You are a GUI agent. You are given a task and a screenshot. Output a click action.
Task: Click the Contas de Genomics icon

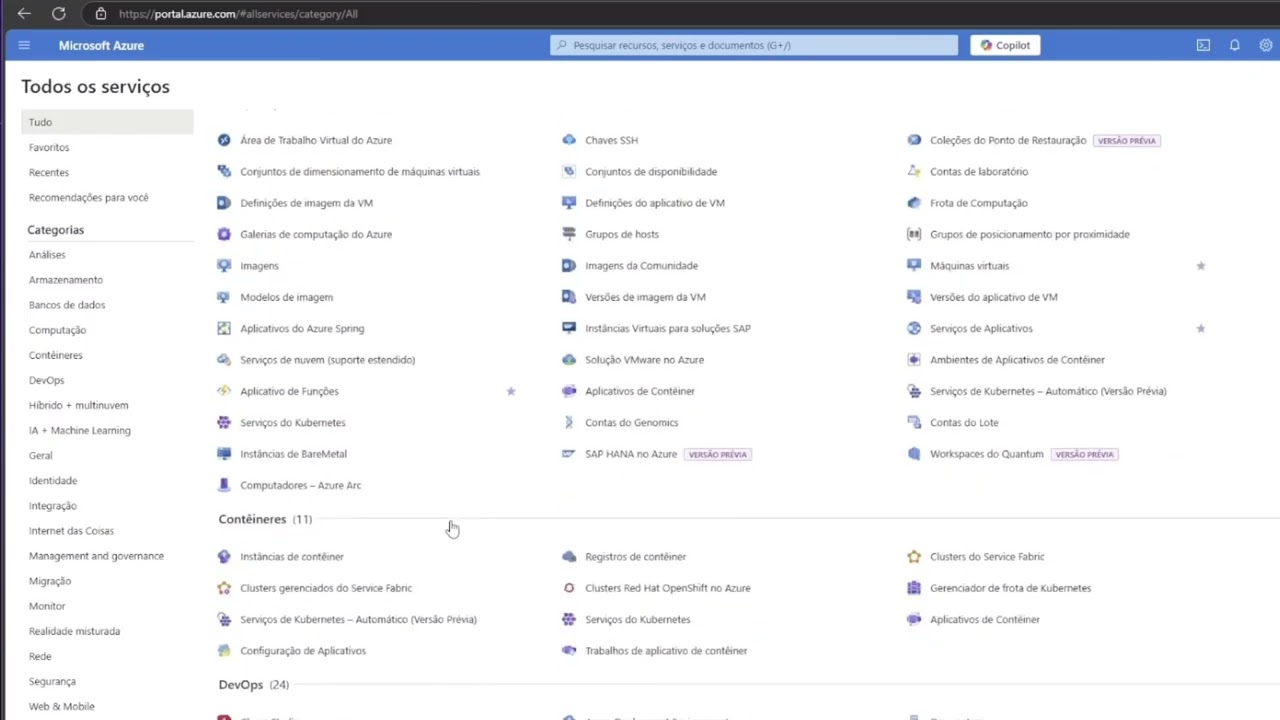point(569,422)
